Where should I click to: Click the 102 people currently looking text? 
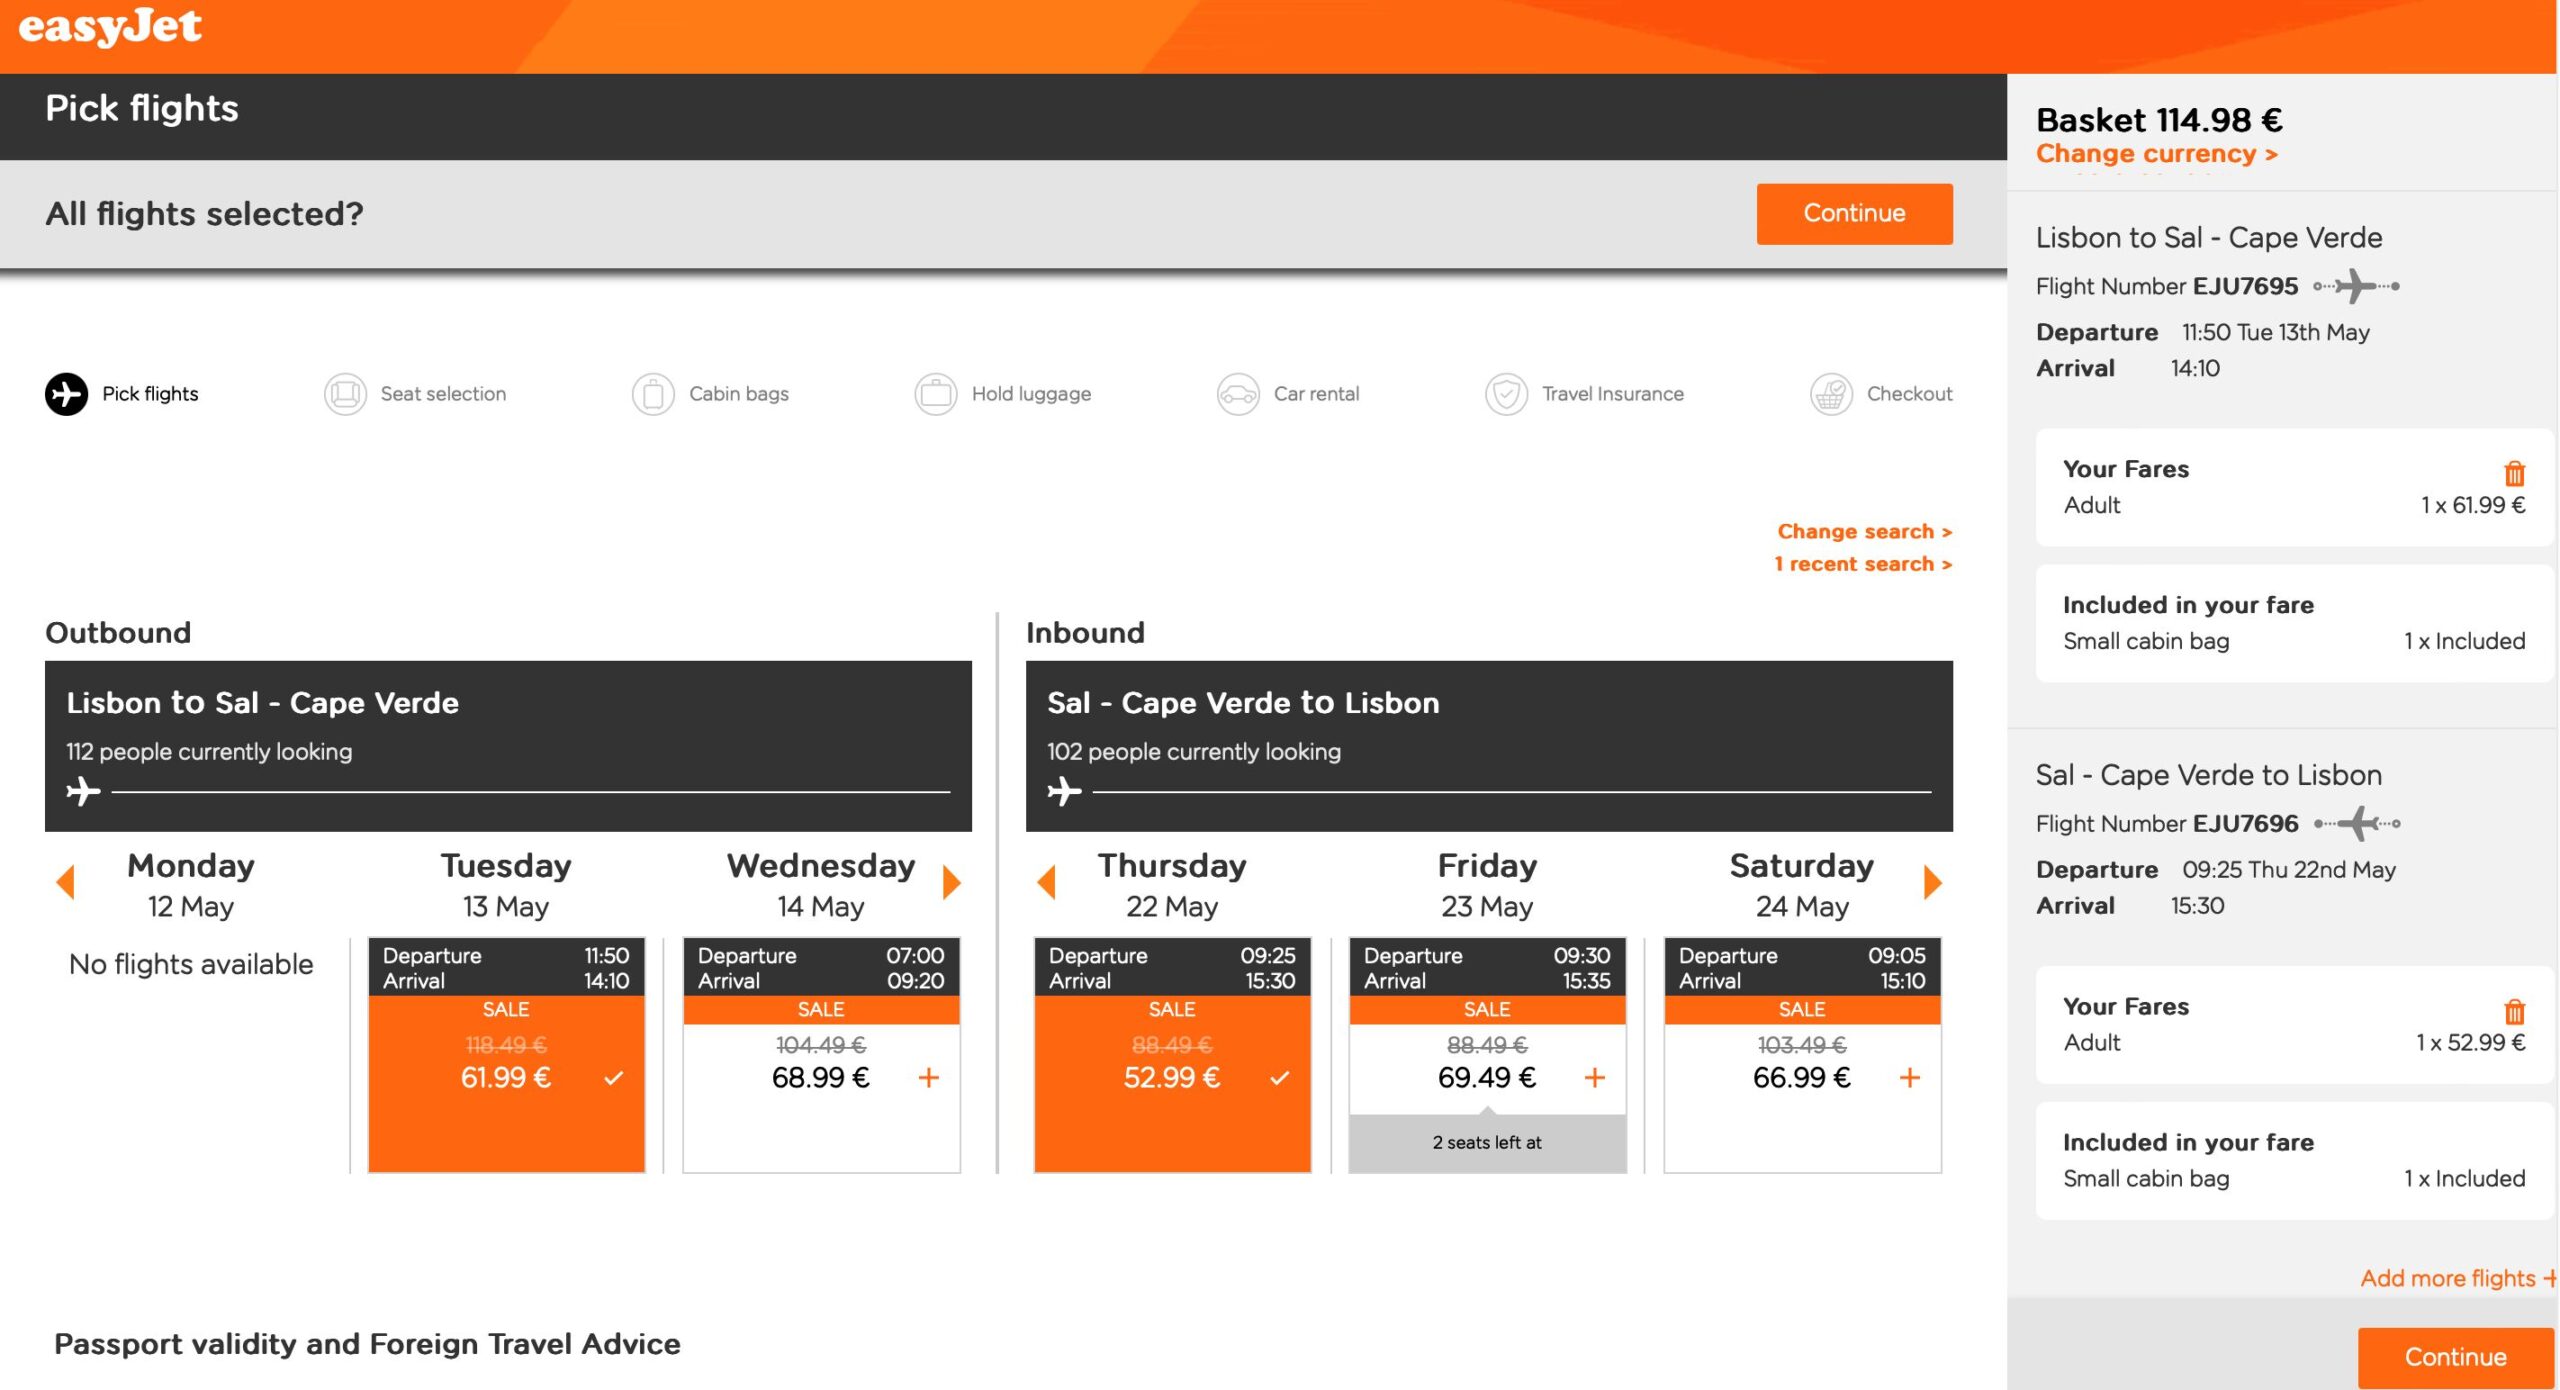(1194, 752)
